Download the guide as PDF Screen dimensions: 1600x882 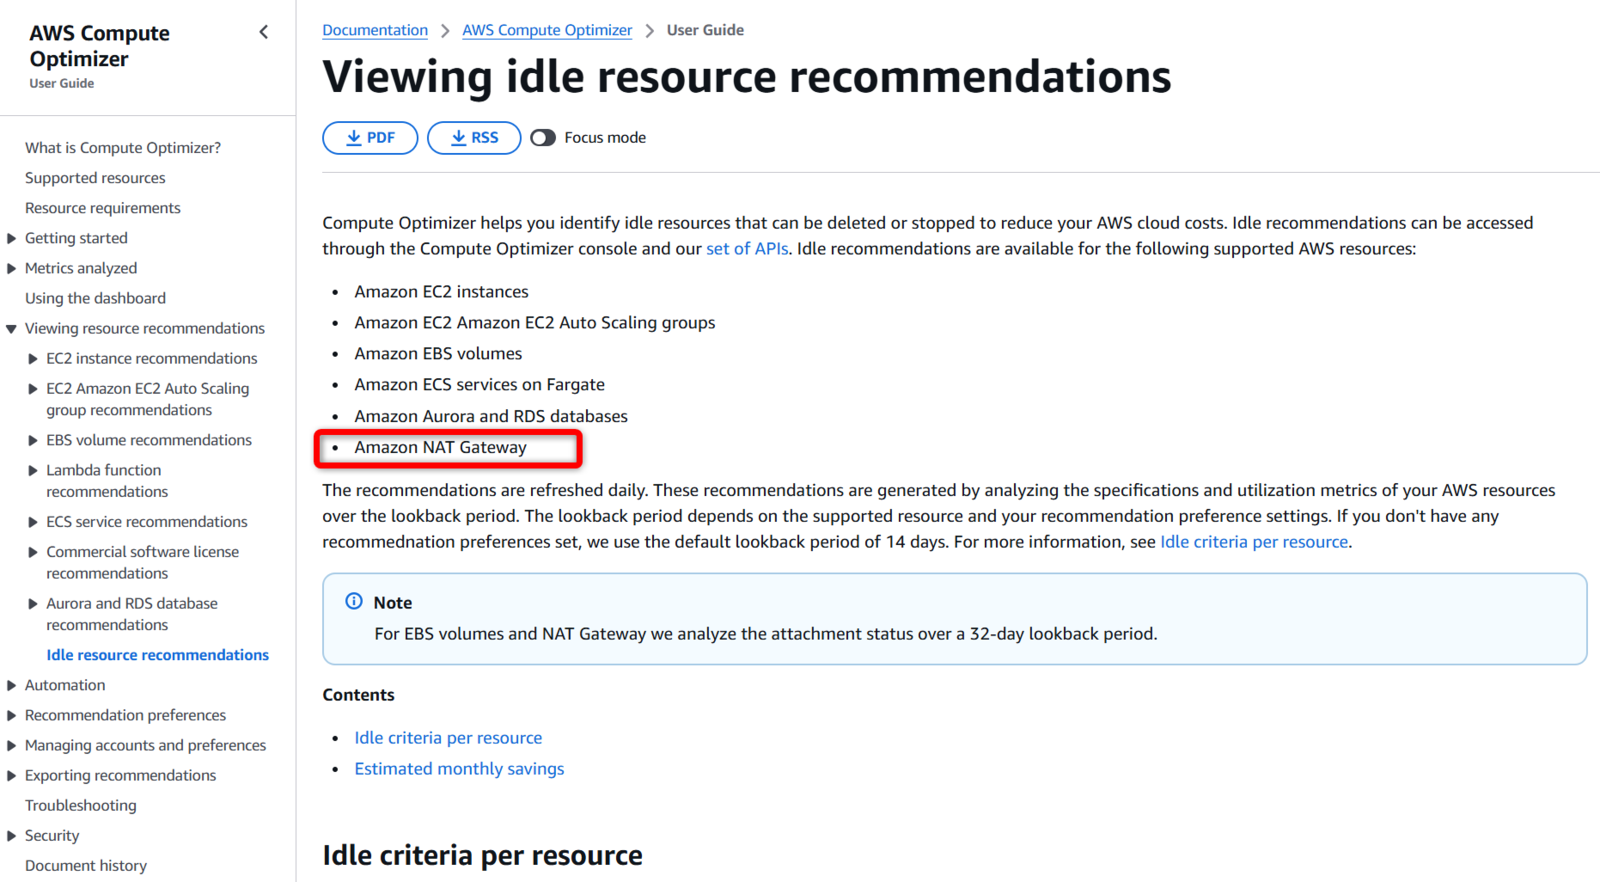pyautogui.click(x=370, y=138)
